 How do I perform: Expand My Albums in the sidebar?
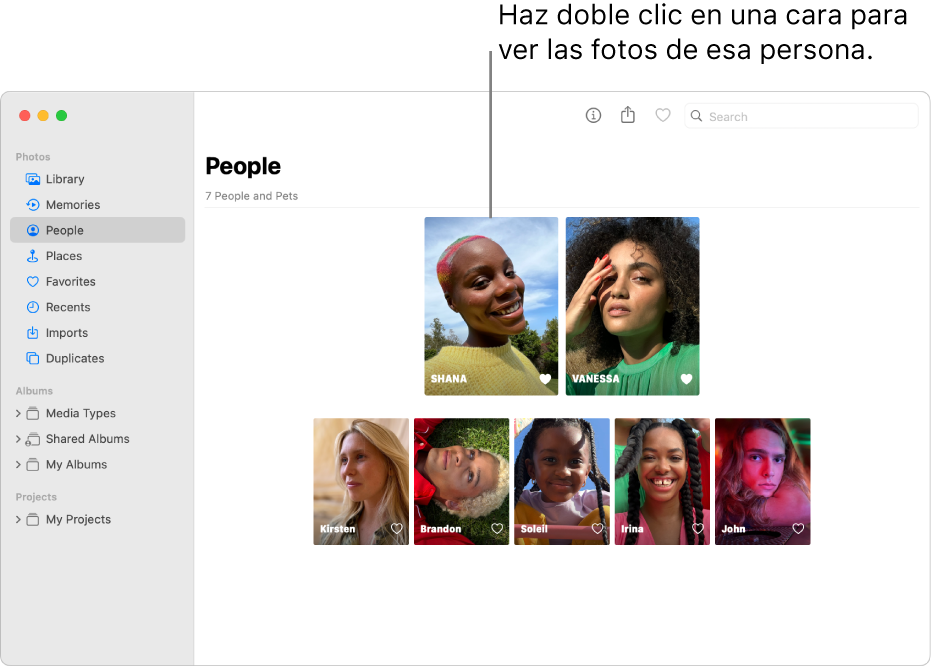click(x=18, y=464)
